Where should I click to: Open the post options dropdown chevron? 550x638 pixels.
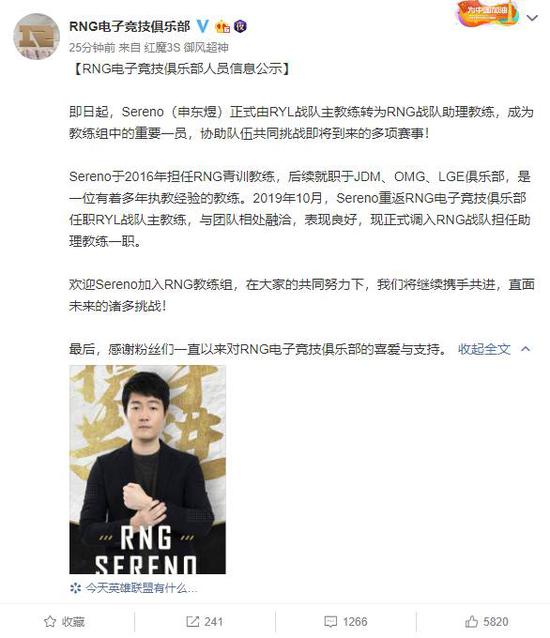(x=533, y=18)
